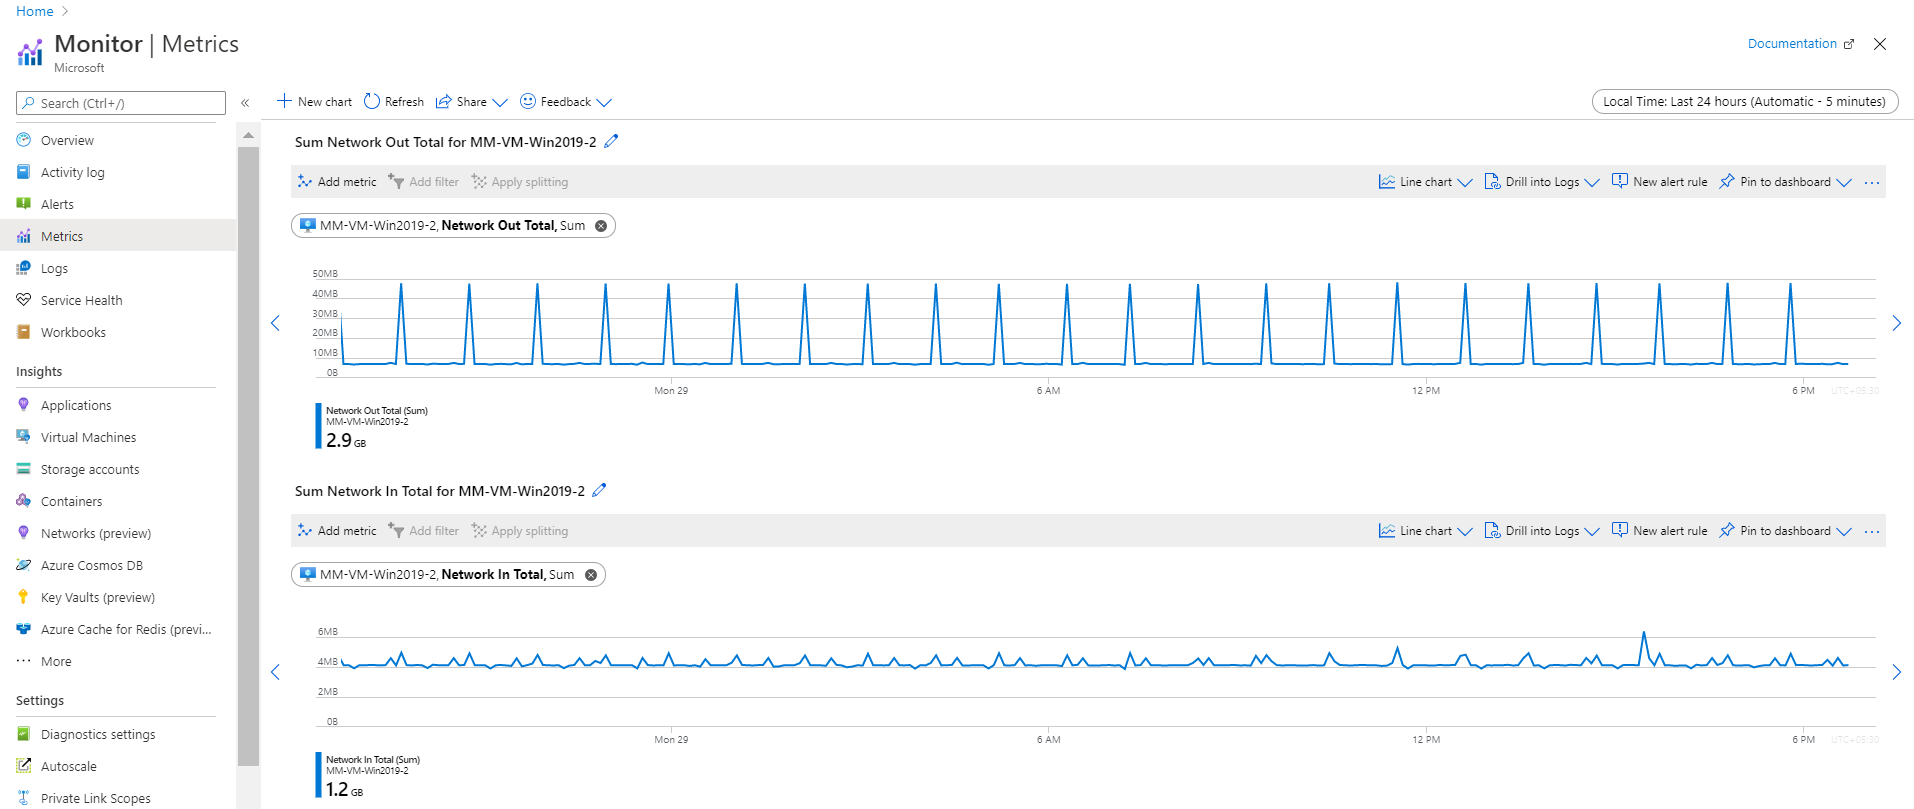Pin Network Out chart to dashboard
1914x809 pixels.
point(1785,182)
